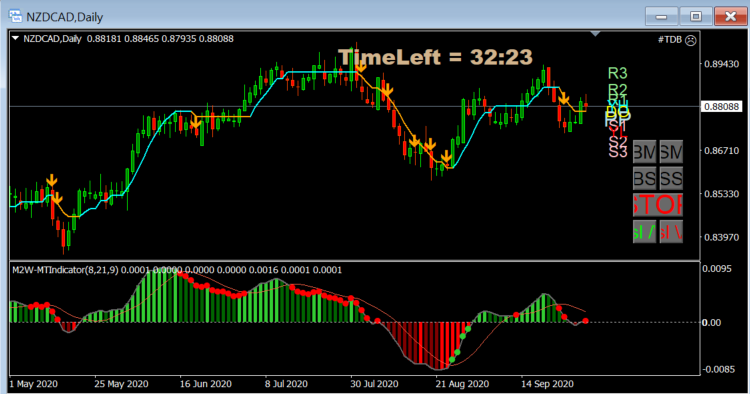The height and width of the screenshot is (394, 750).
Task: Click the 0.00 indicator zero level value
Action: coord(711,322)
